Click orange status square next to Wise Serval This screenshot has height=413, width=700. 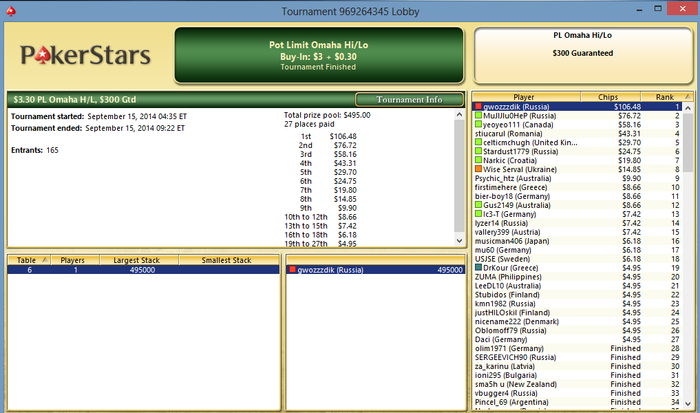(478, 169)
